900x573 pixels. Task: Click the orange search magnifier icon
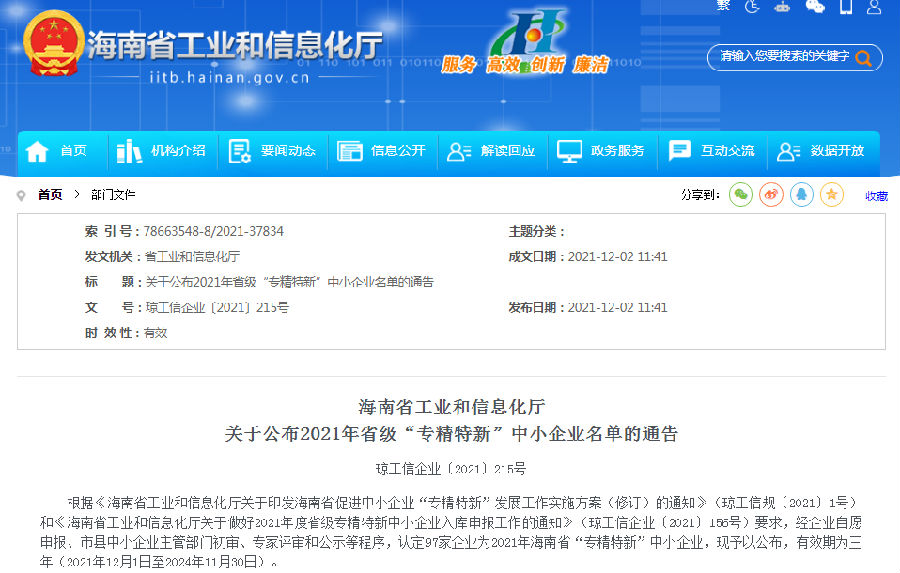862,58
